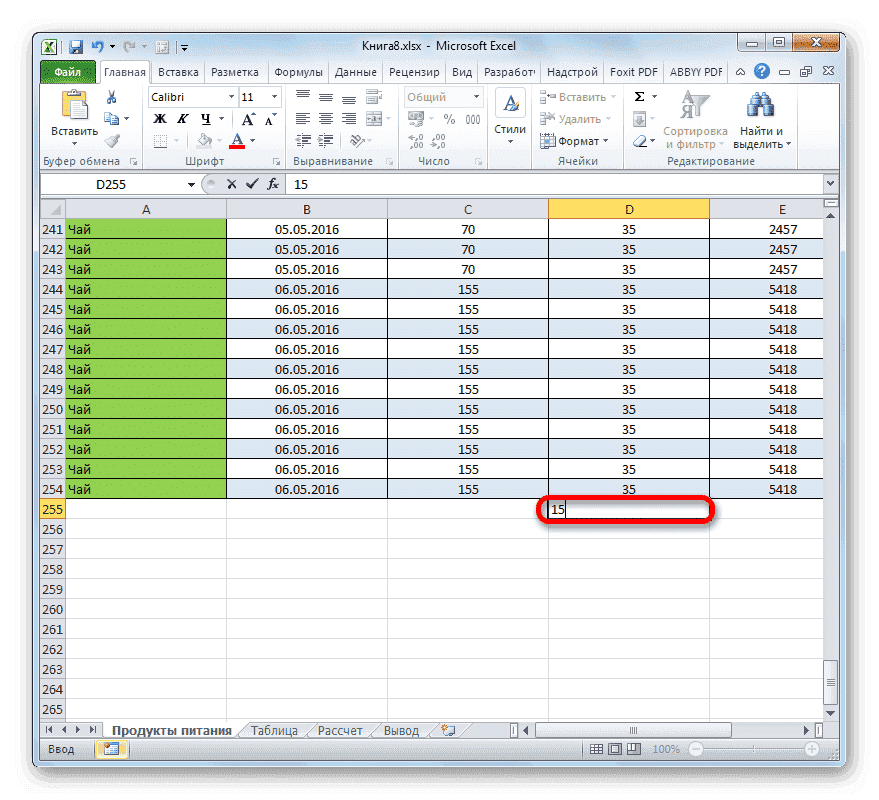
Task: Open the font color dropdown arrow
Action: coord(252,140)
